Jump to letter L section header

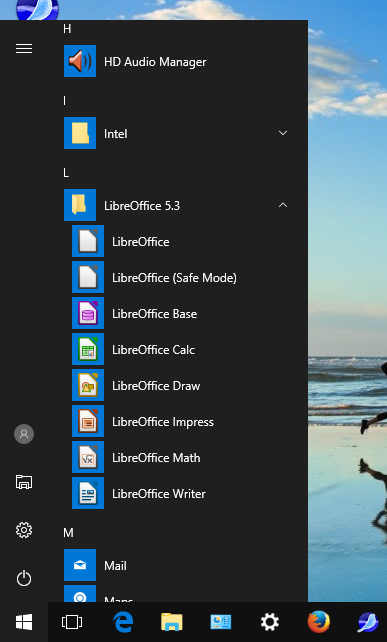(66, 173)
